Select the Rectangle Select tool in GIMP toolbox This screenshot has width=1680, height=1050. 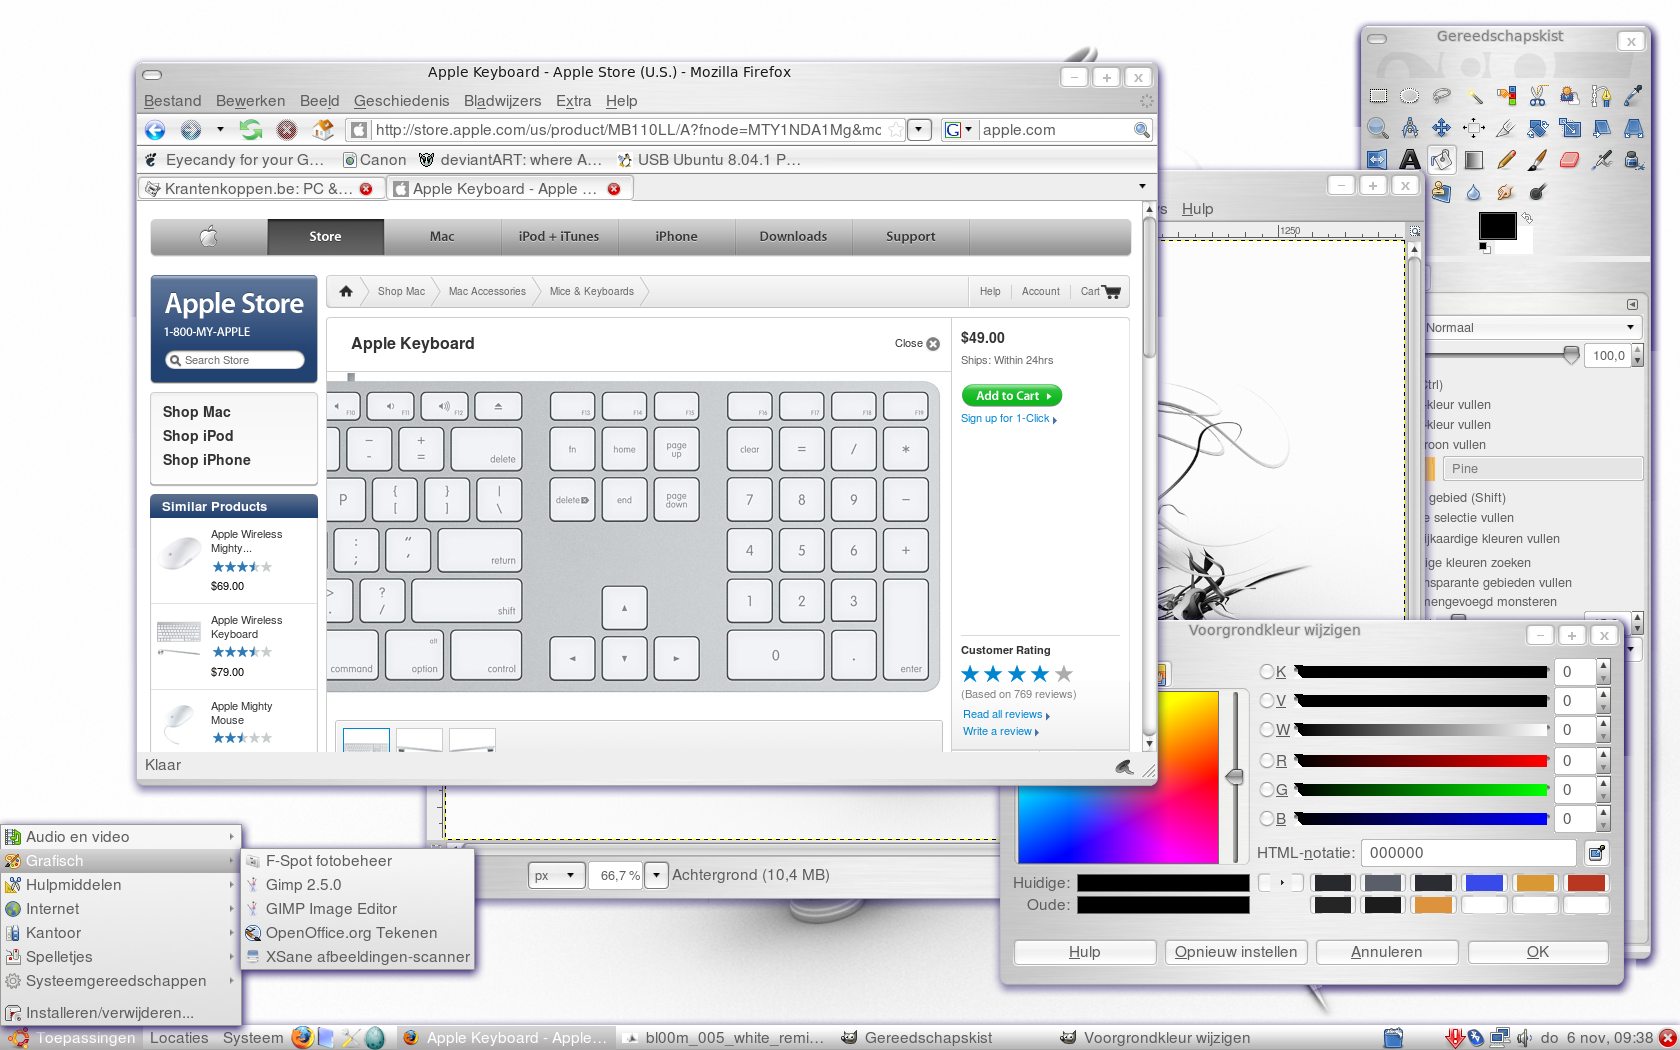tap(1378, 96)
